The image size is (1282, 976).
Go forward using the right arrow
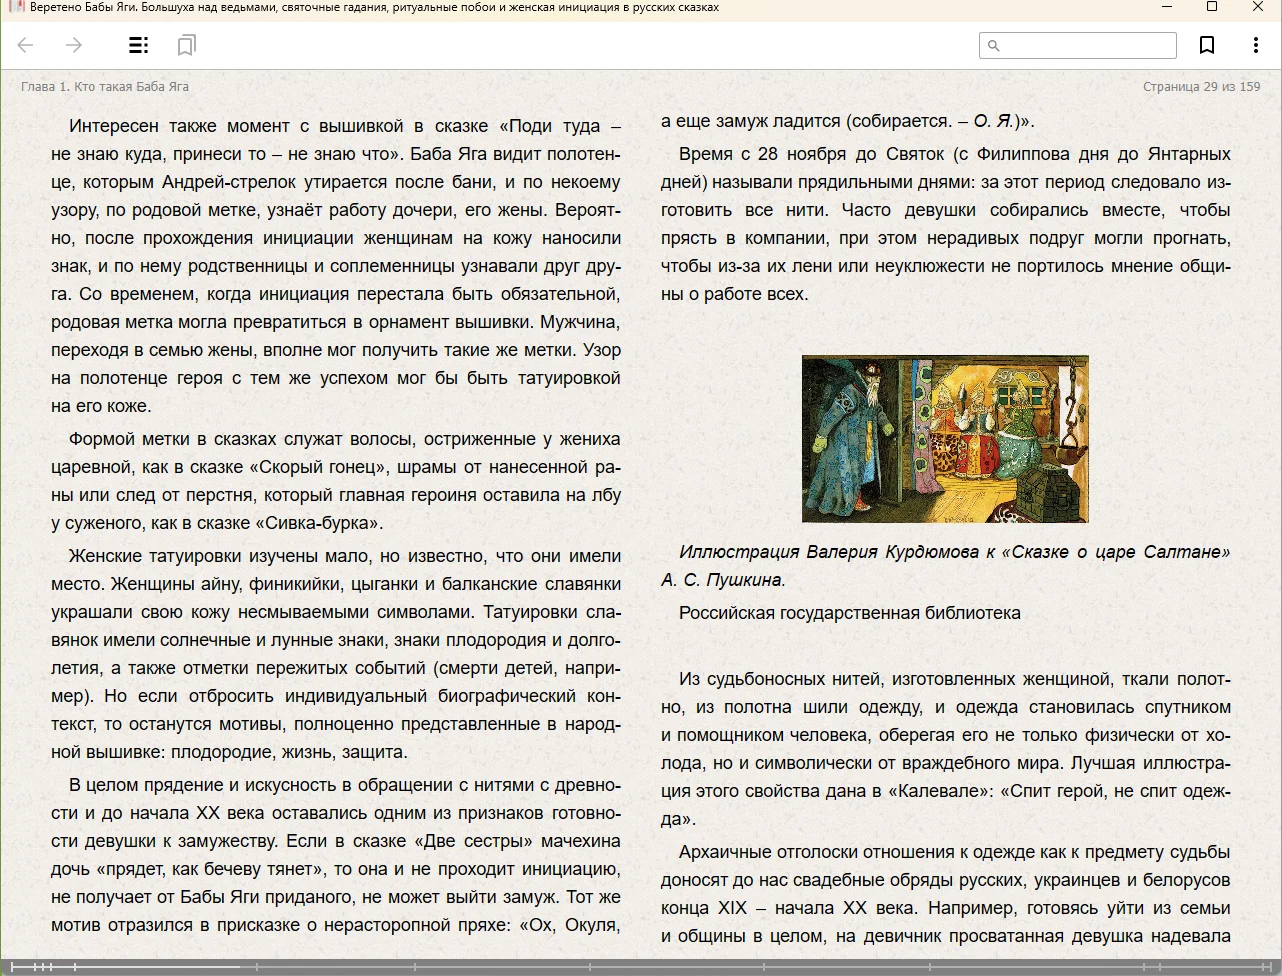click(x=74, y=45)
